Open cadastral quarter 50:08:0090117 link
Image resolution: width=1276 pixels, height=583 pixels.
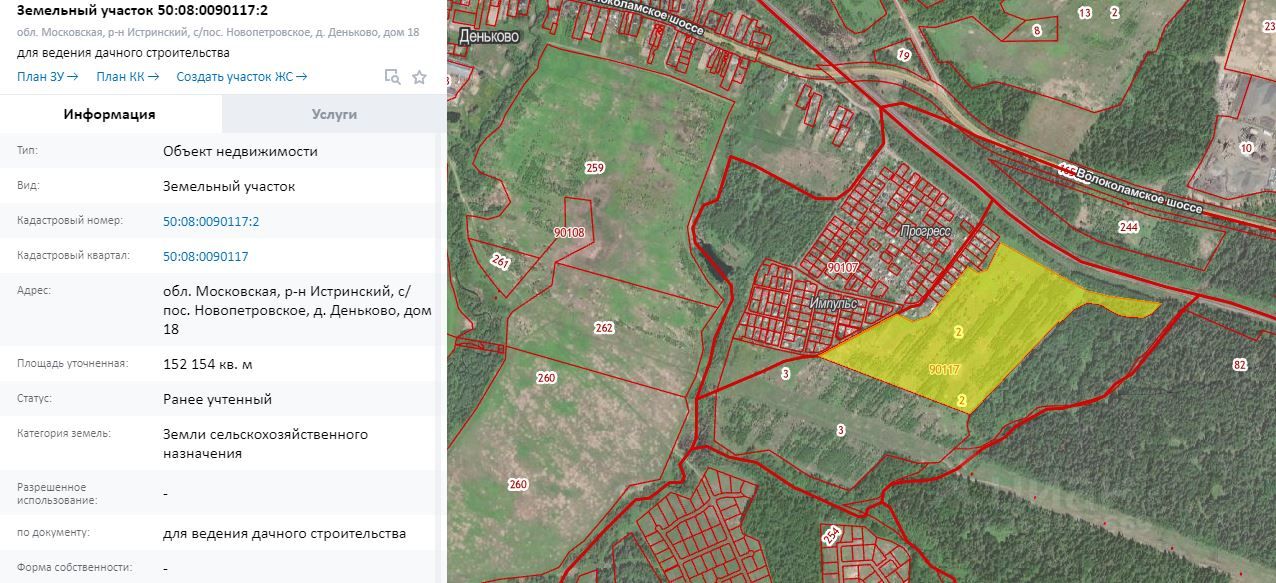205,256
